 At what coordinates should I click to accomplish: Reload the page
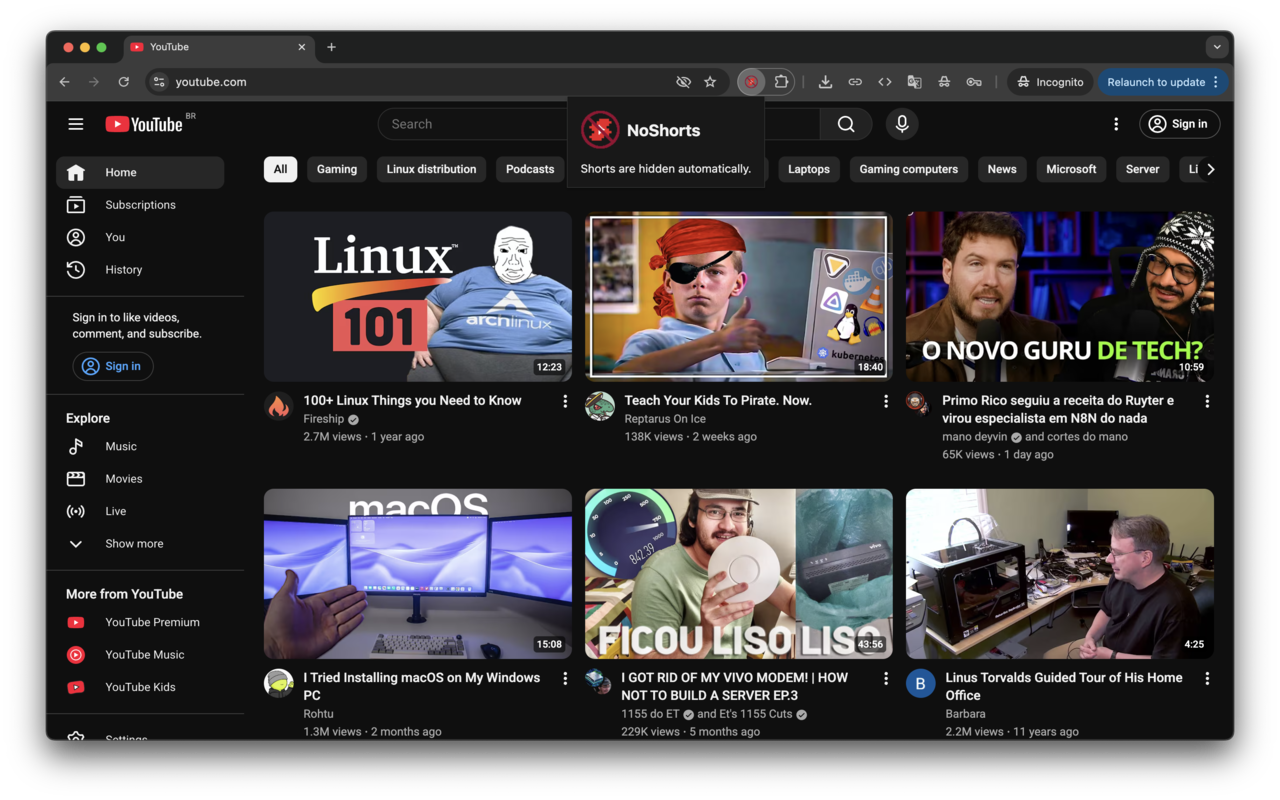[124, 82]
